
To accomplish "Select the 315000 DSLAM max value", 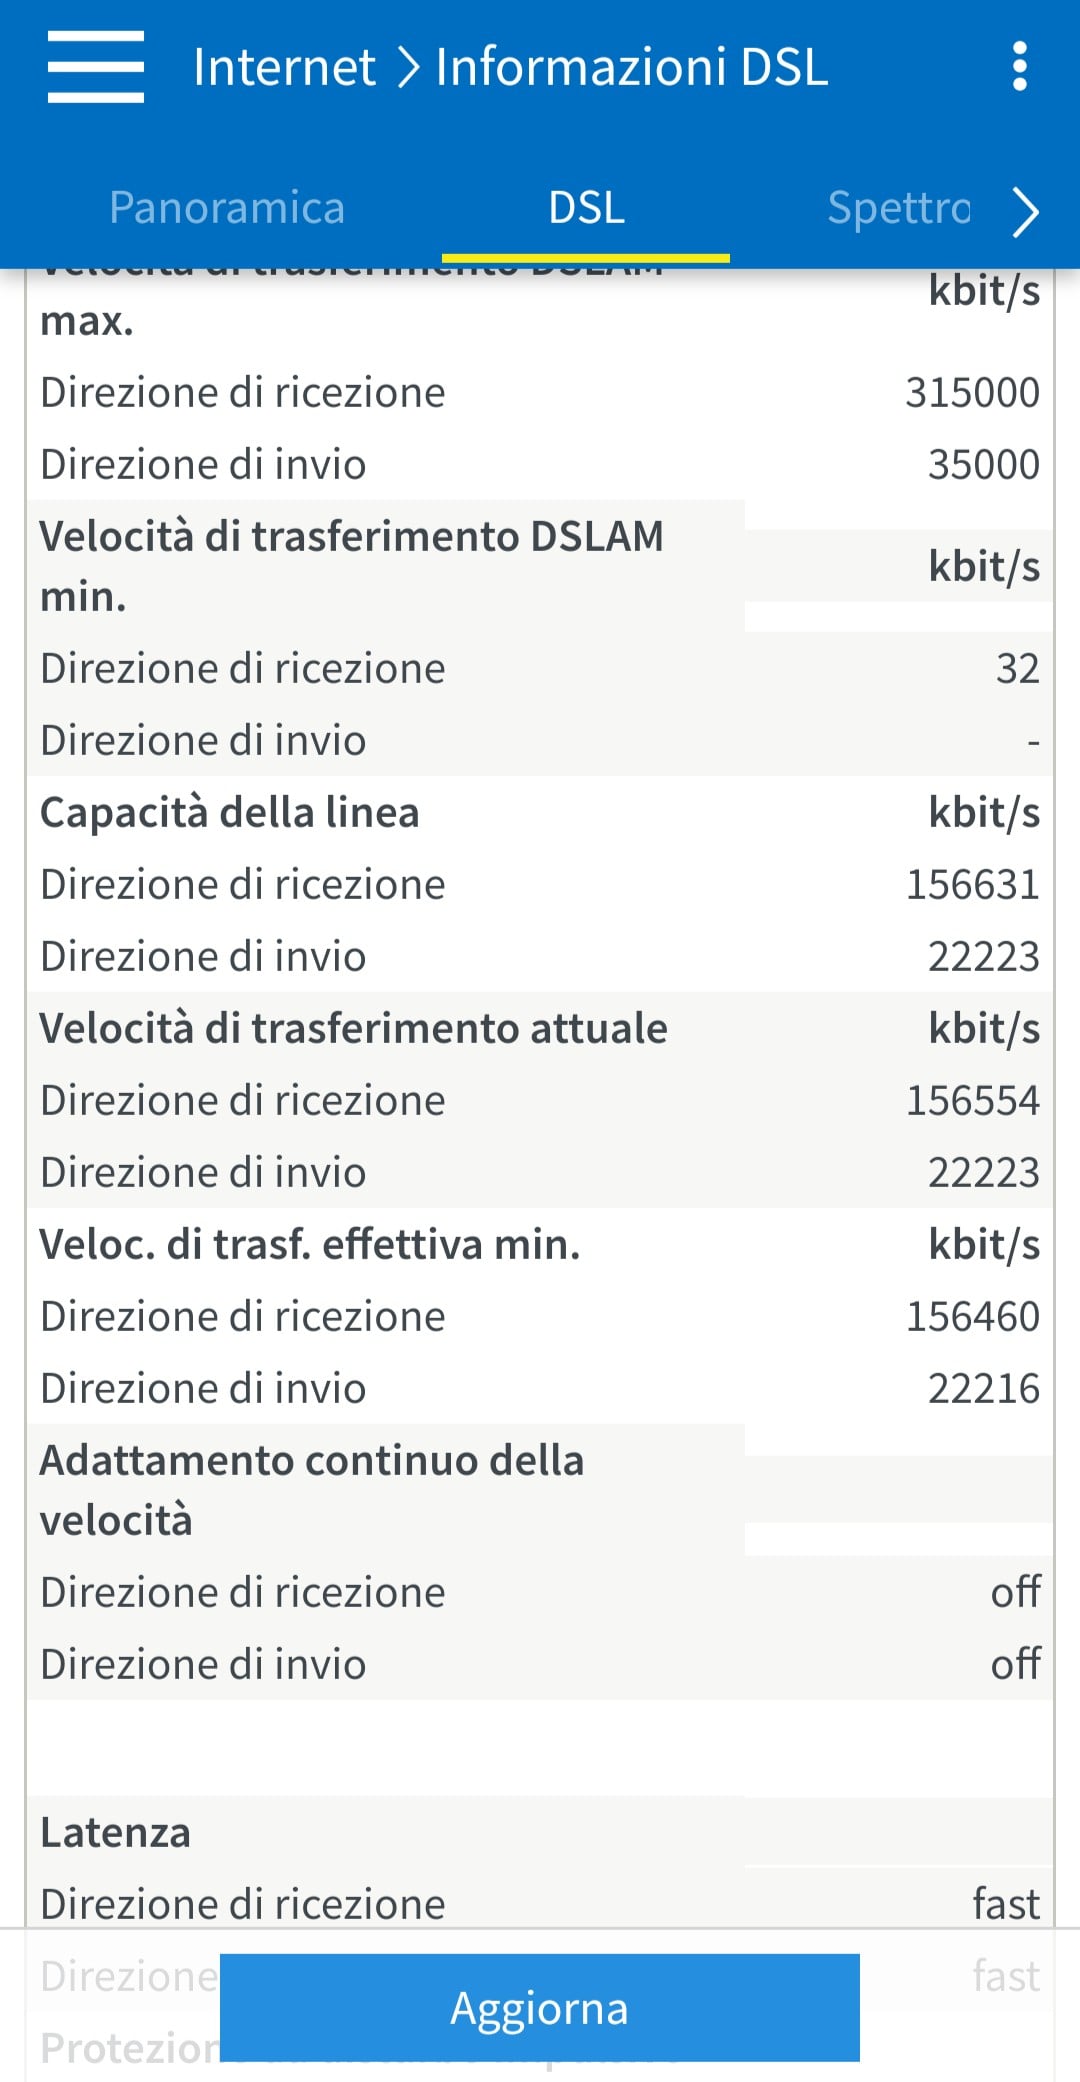I will point(972,392).
